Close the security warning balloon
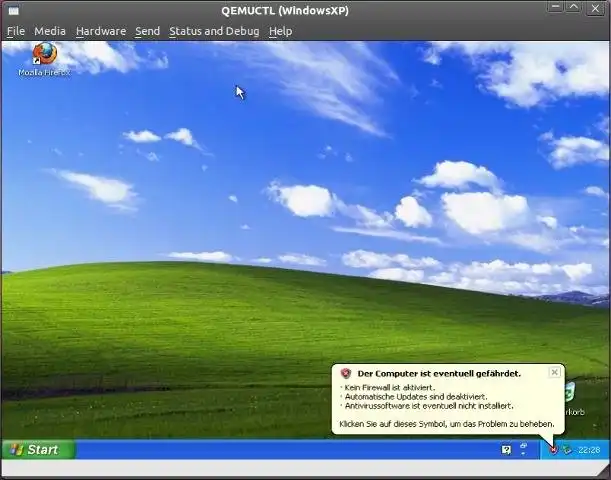Viewport: 611px width, 480px height. [x=554, y=372]
